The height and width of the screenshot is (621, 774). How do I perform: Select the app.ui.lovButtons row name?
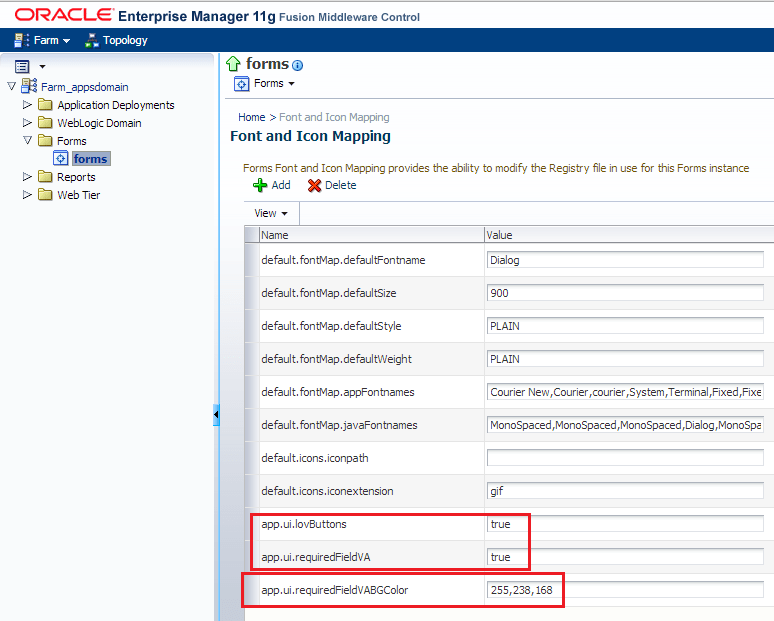(x=304, y=524)
